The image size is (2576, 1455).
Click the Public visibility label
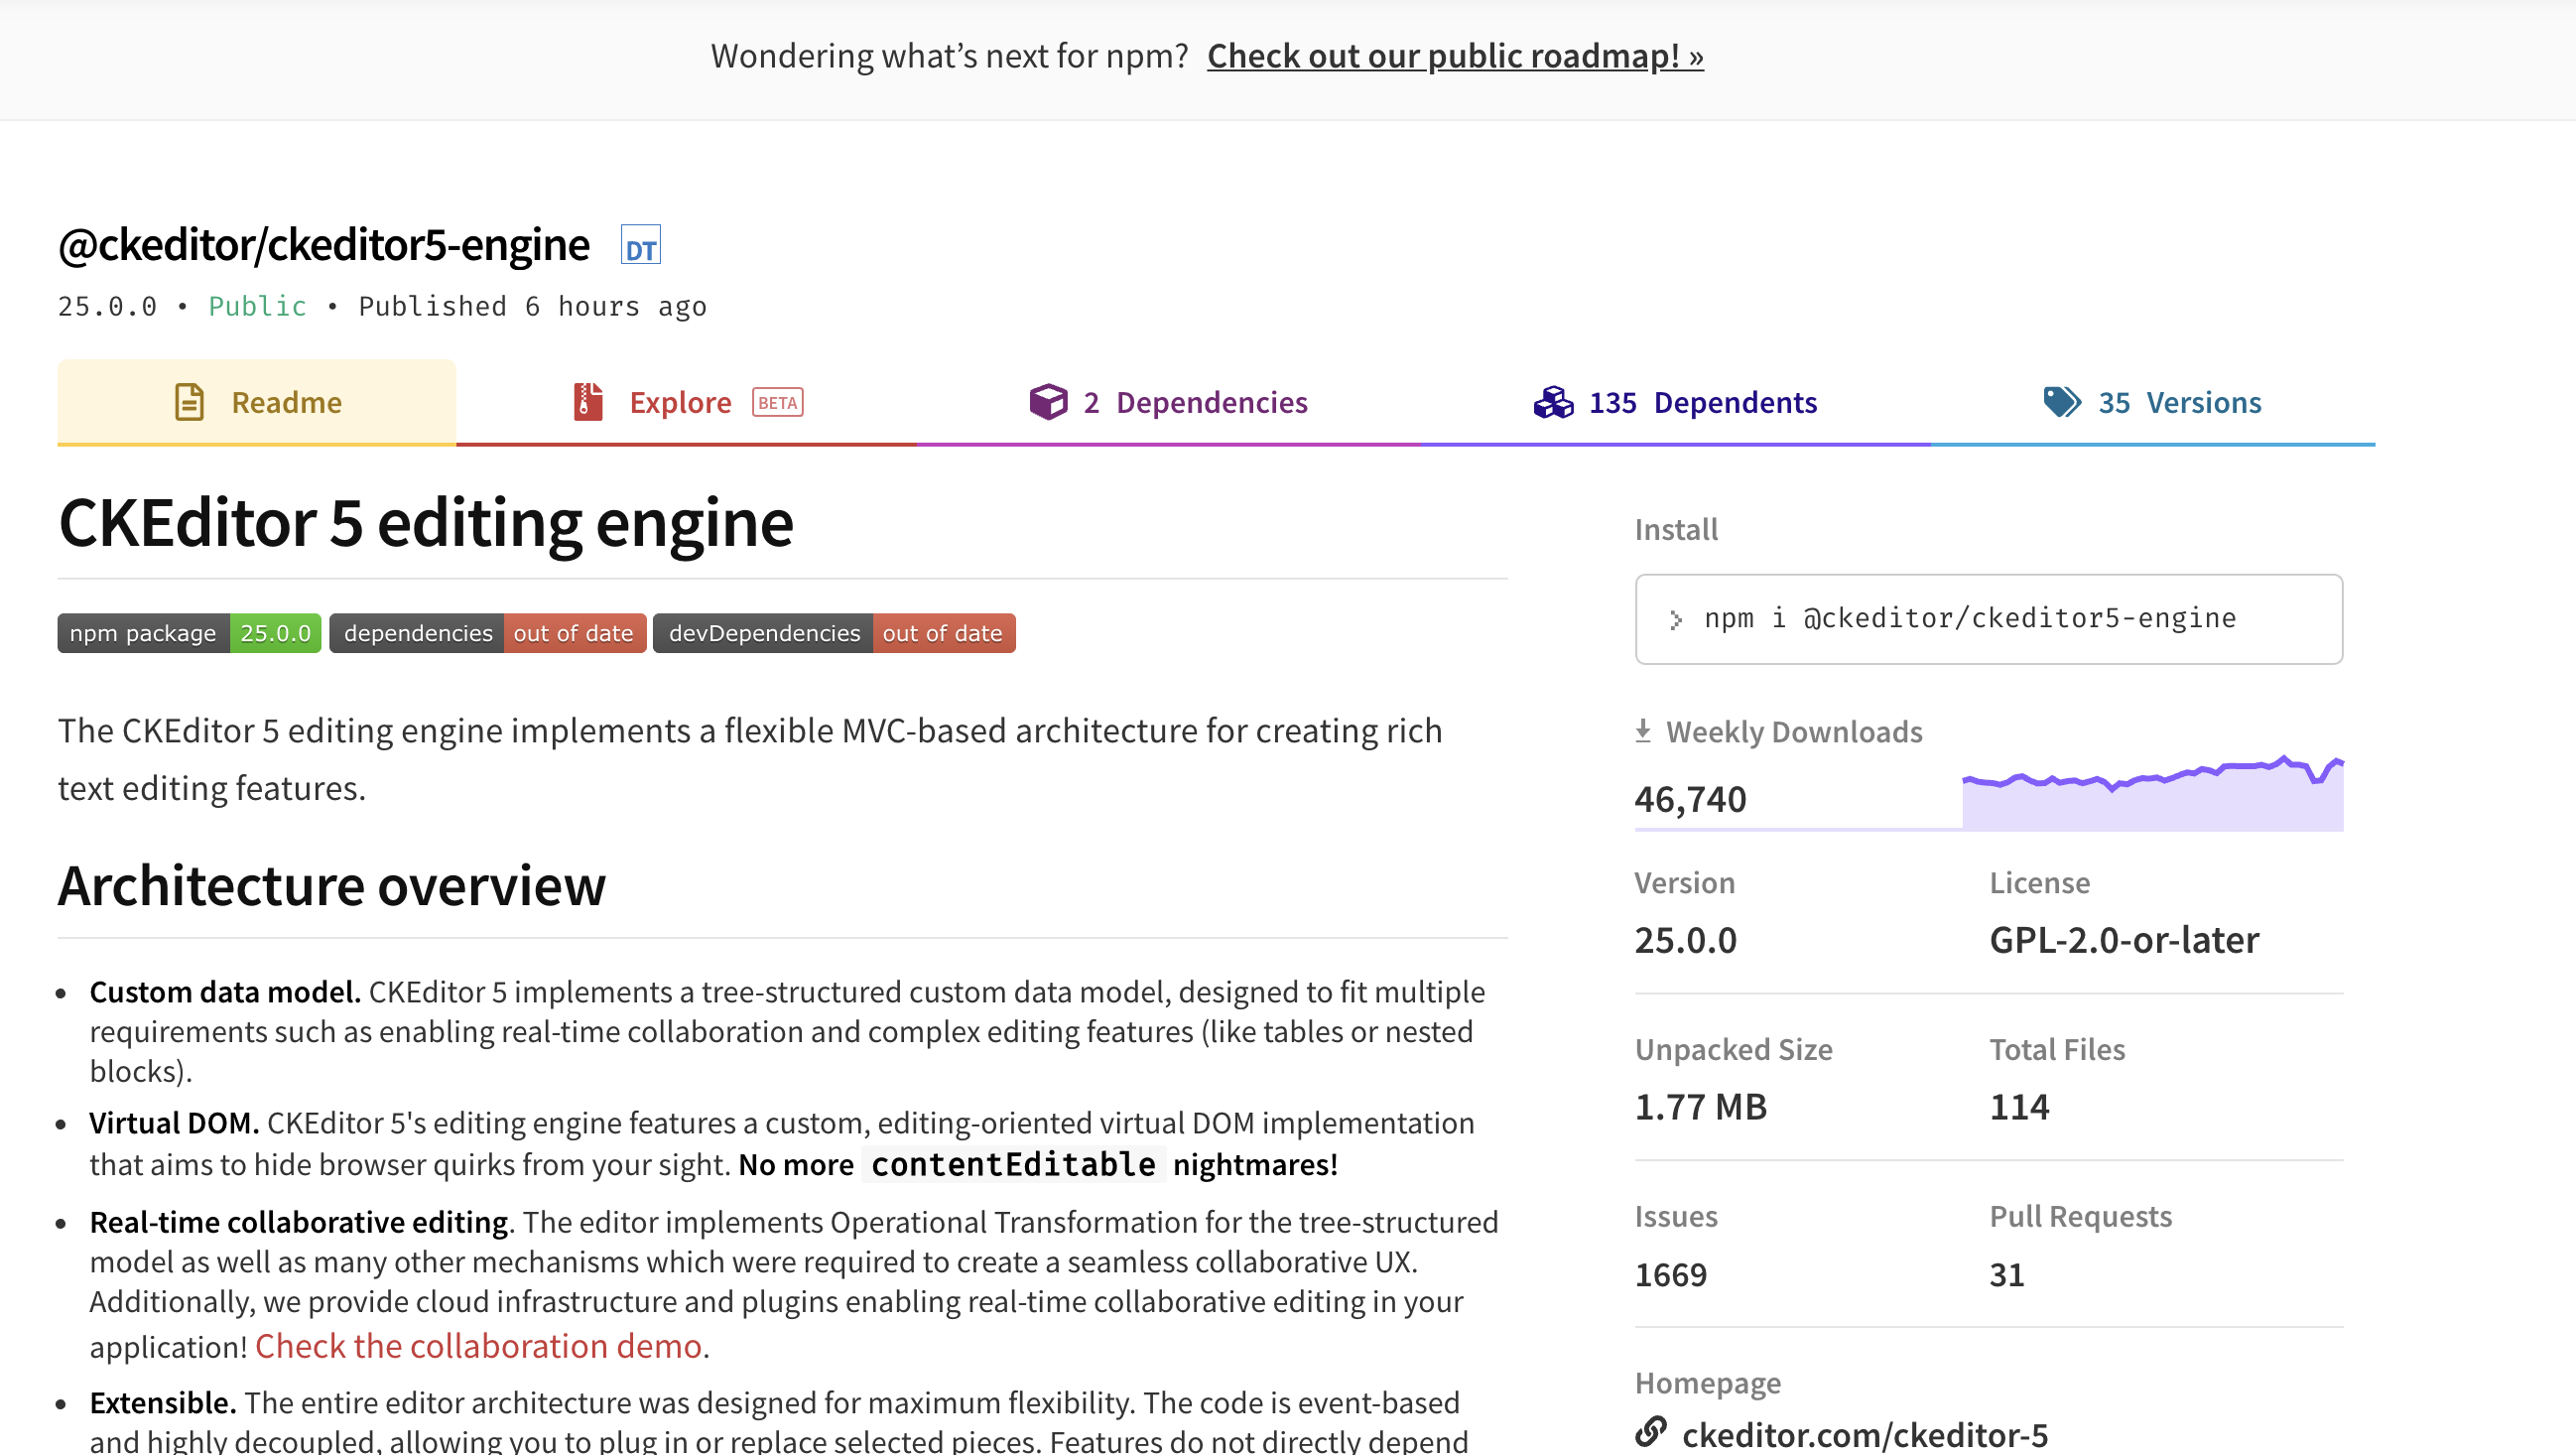(x=257, y=306)
